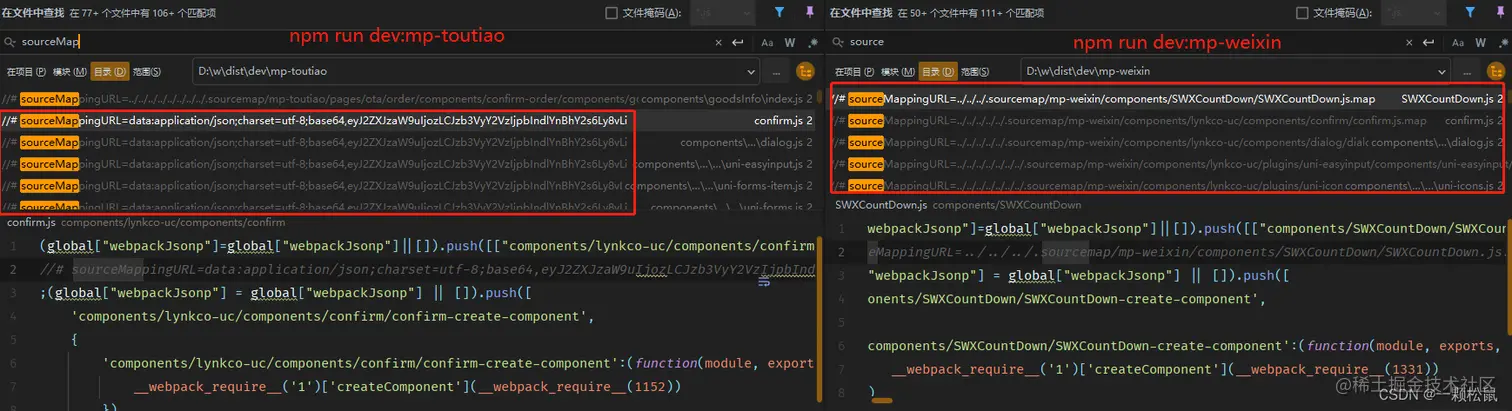
Task: Select 目录(D) scope in the mp-weixin window
Action: click(939, 72)
